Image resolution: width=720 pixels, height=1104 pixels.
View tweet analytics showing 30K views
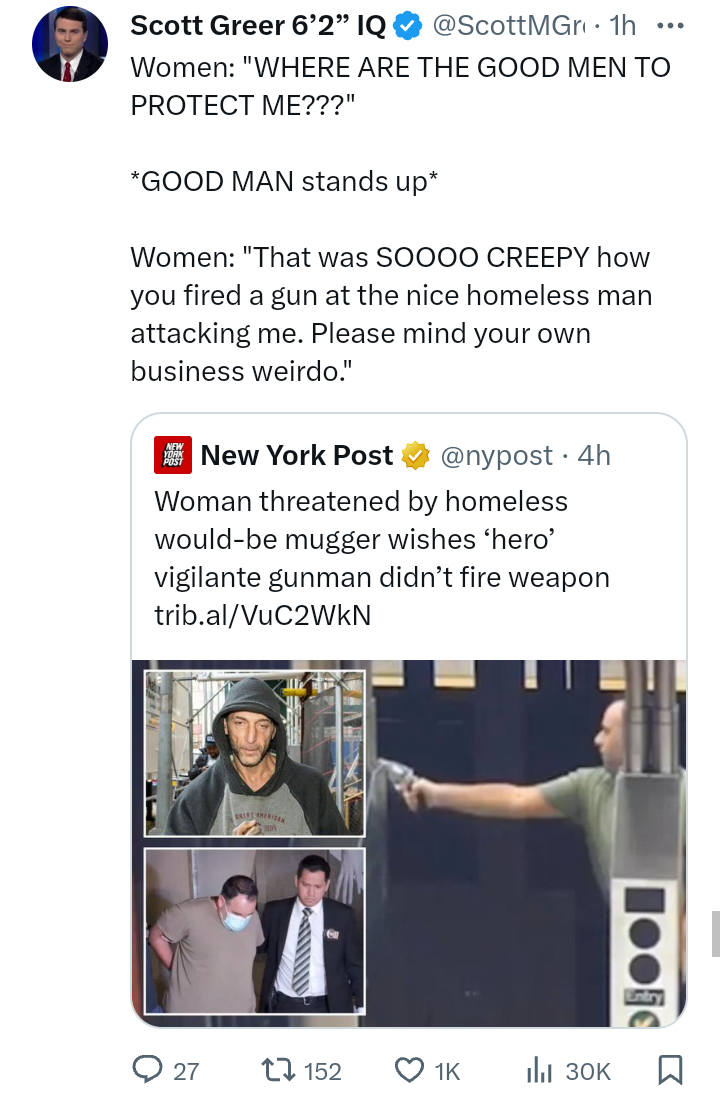(539, 1071)
